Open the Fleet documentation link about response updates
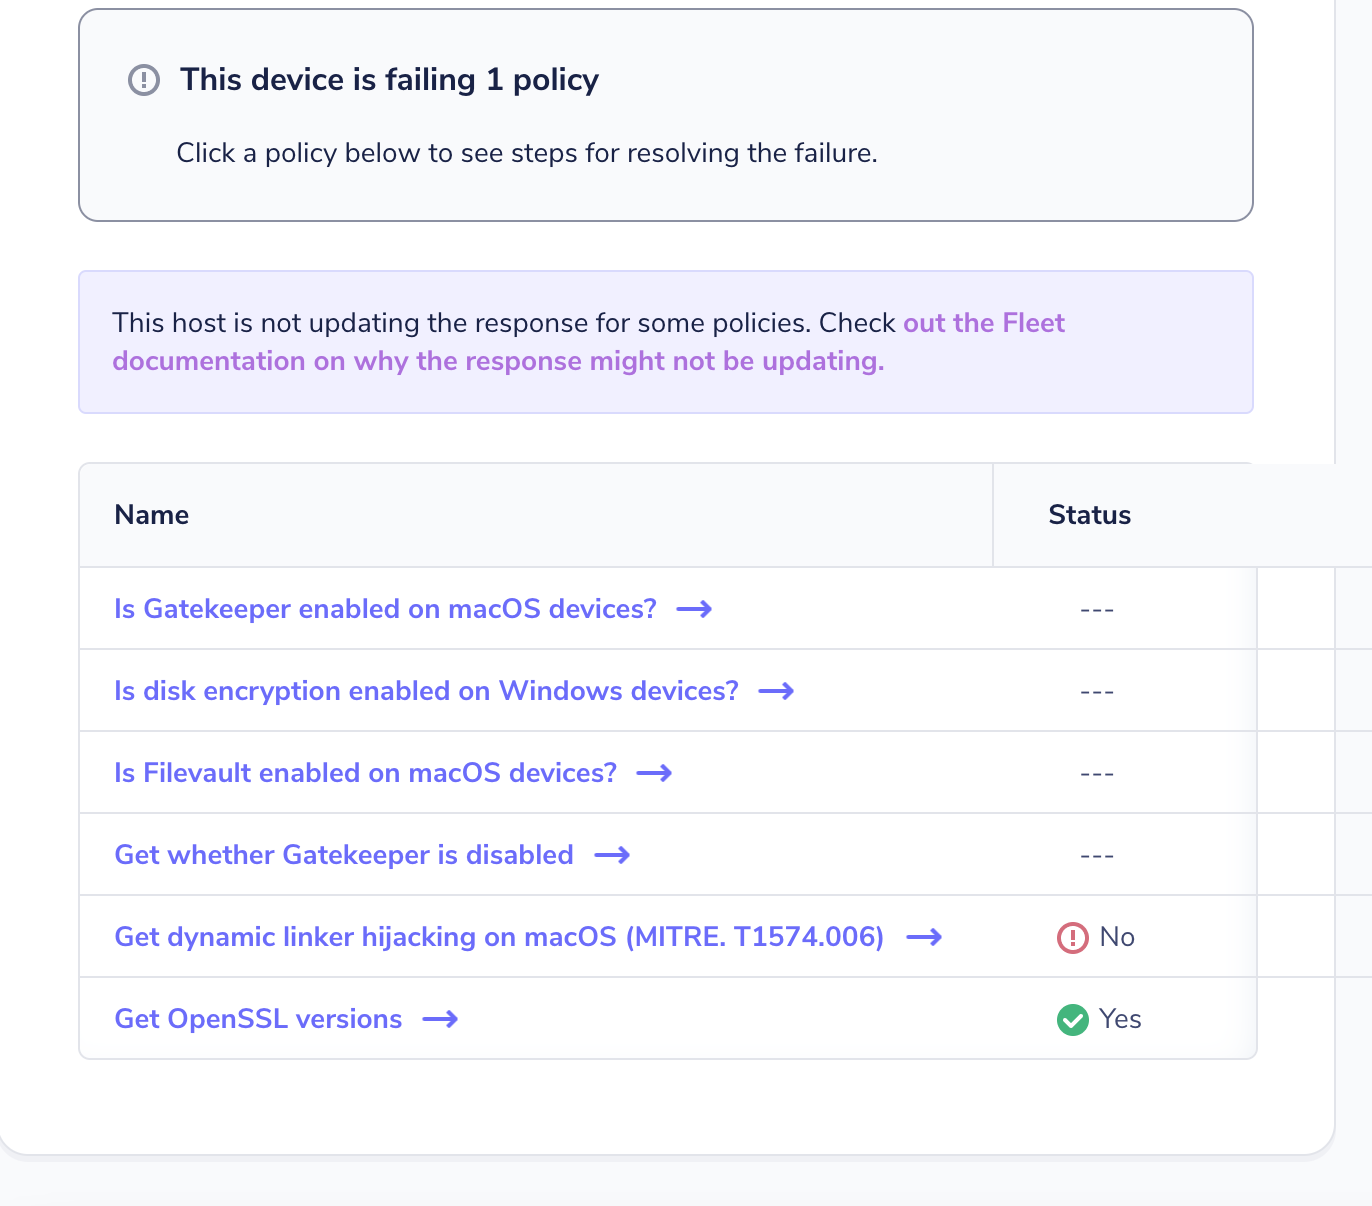Viewport: 1372px width, 1206px height. [x=498, y=361]
